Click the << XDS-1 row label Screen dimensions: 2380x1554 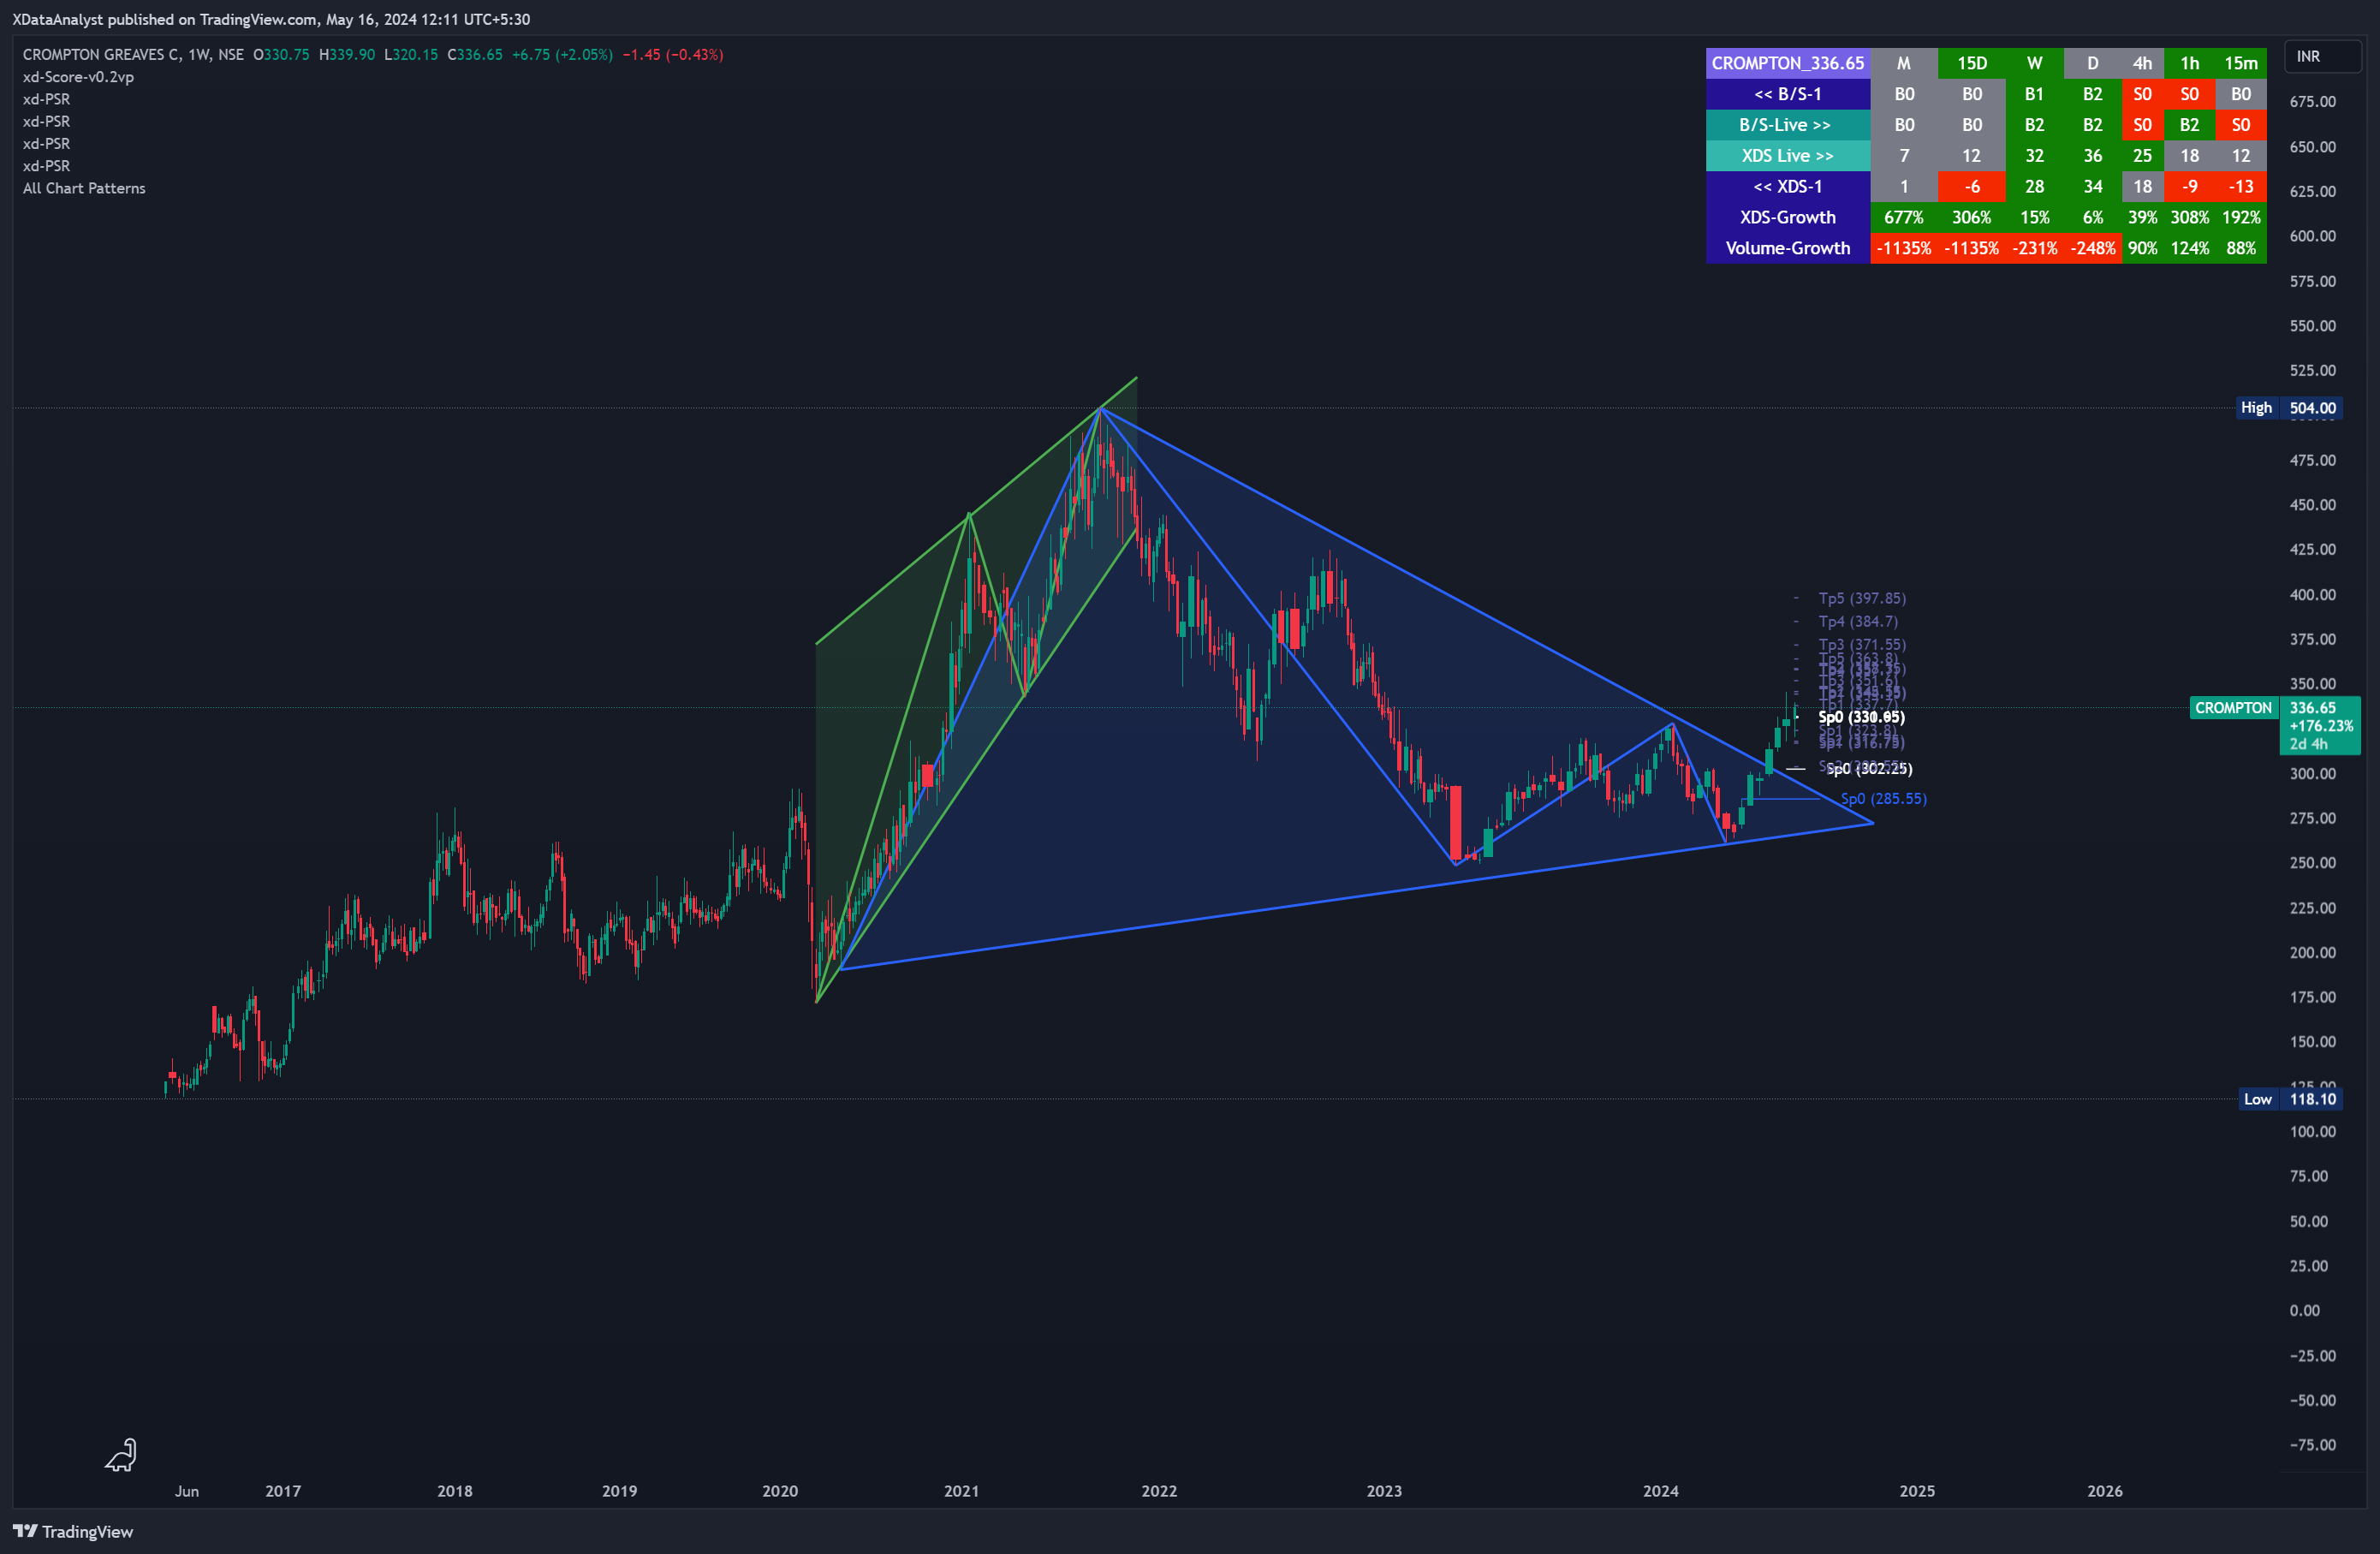click(x=1787, y=186)
